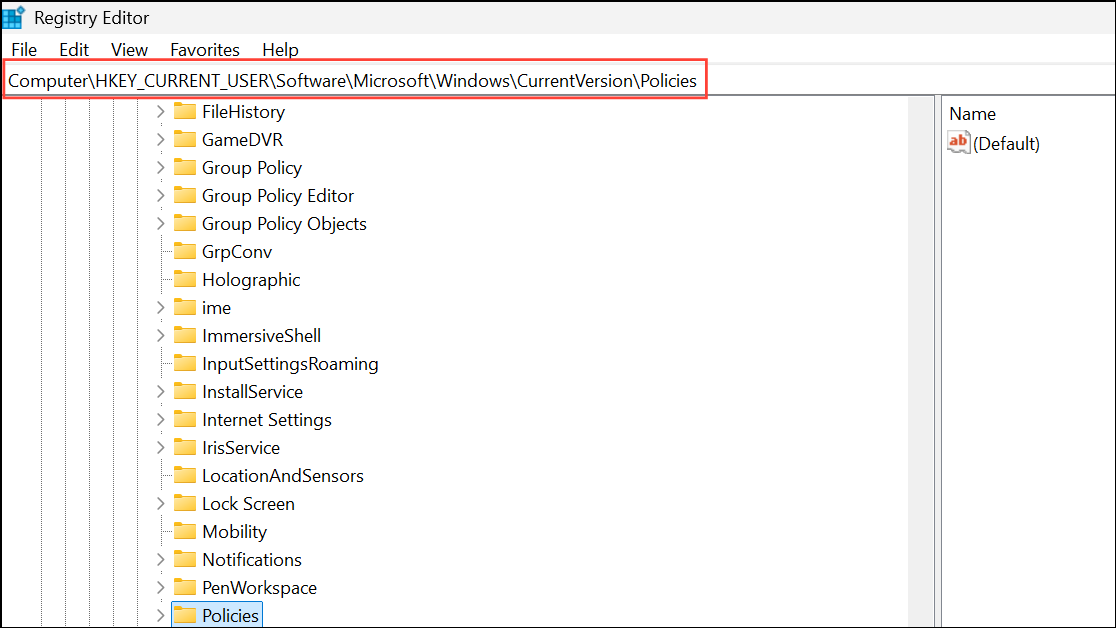The image size is (1116, 628).
Task: Expand the Notifications key
Action: (x=161, y=560)
